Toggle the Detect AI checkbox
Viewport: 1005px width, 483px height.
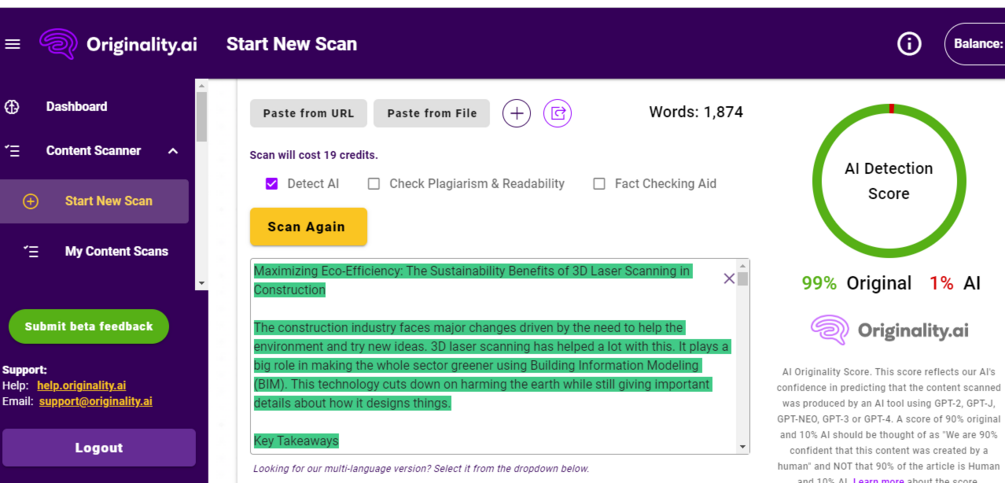[x=272, y=184]
